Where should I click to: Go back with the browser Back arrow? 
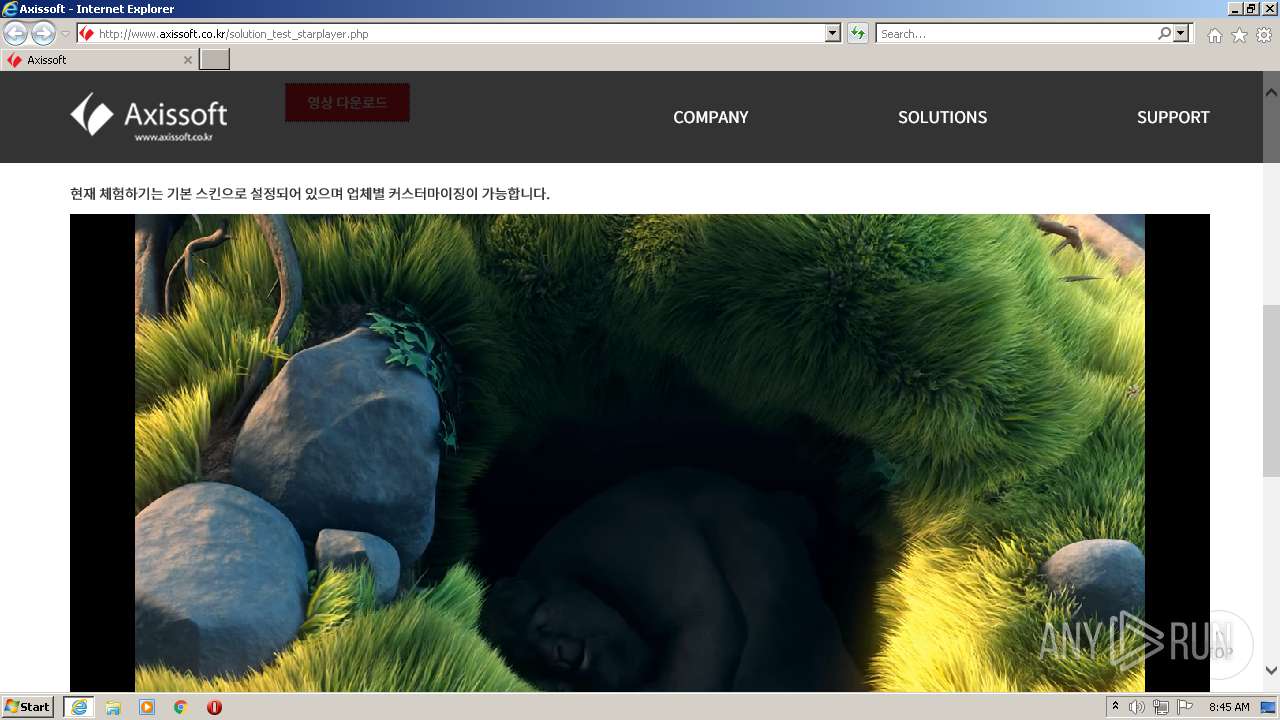coord(15,33)
